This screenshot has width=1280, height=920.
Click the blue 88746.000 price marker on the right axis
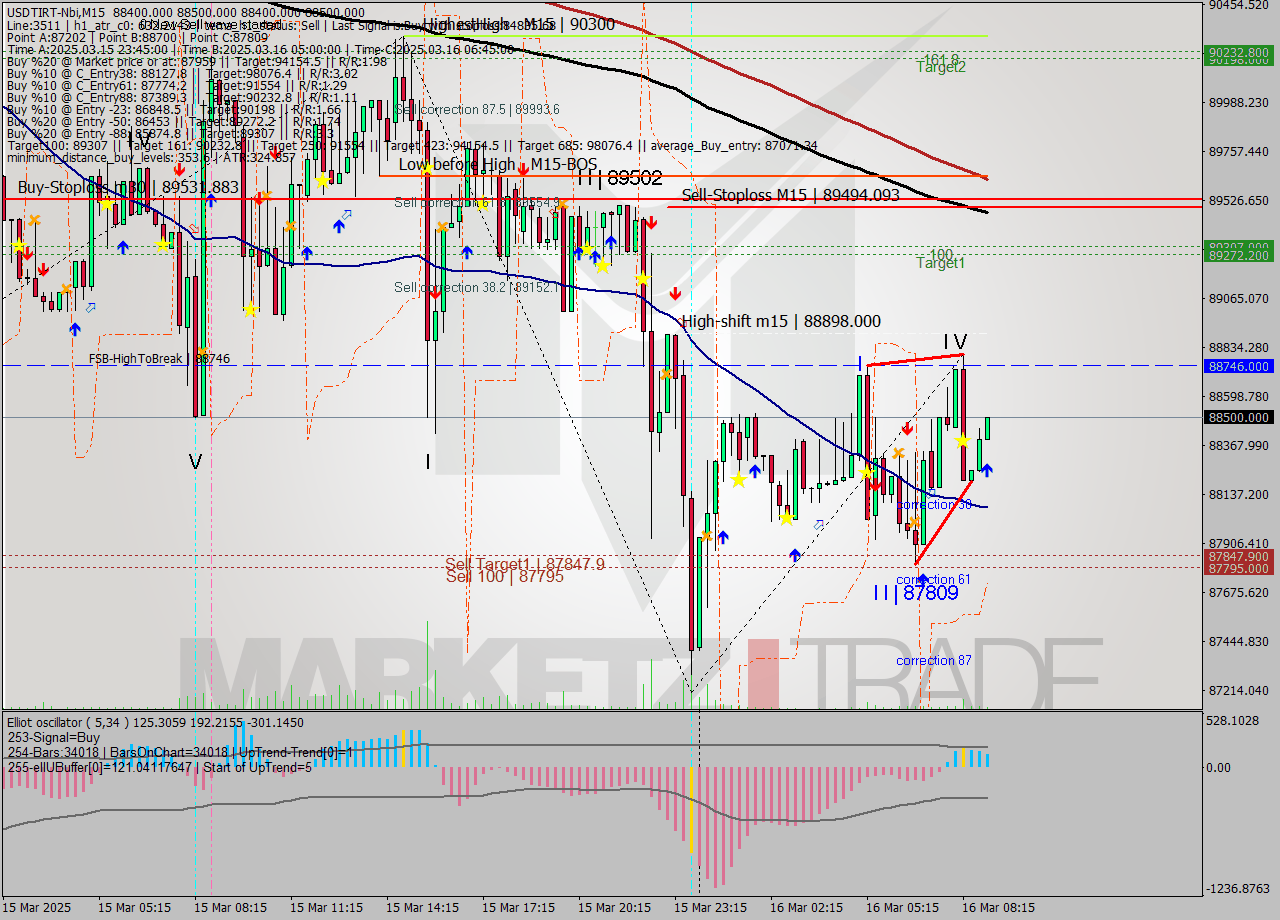pos(1240,366)
